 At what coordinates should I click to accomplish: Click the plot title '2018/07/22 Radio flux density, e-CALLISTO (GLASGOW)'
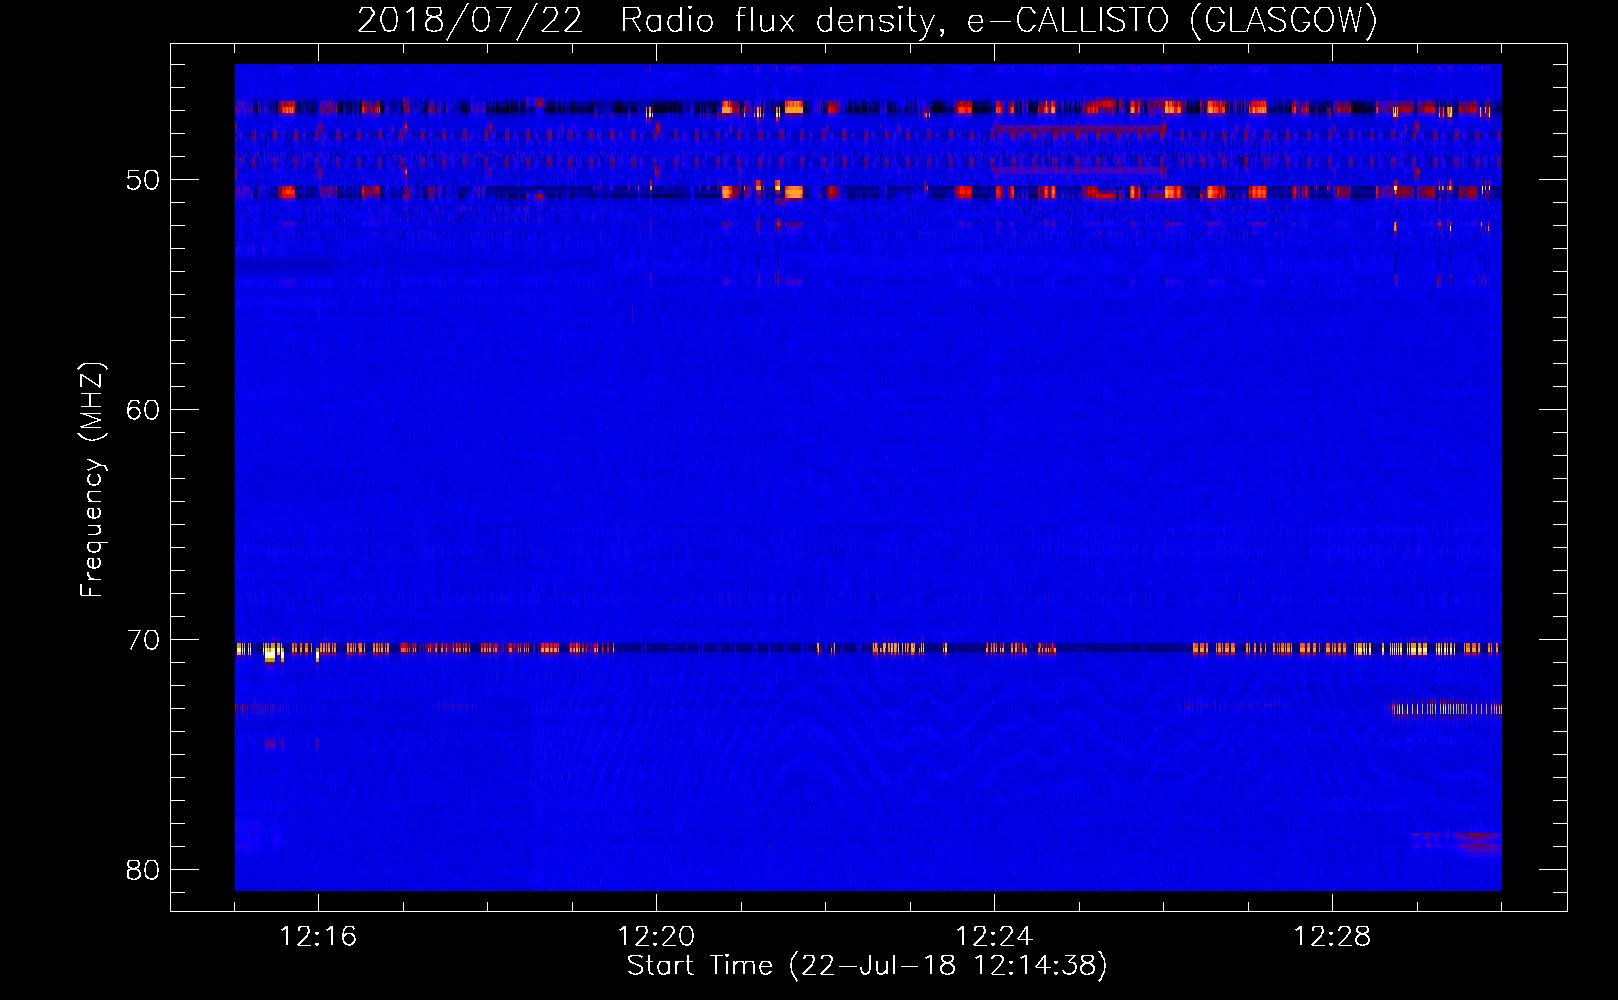click(867, 20)
